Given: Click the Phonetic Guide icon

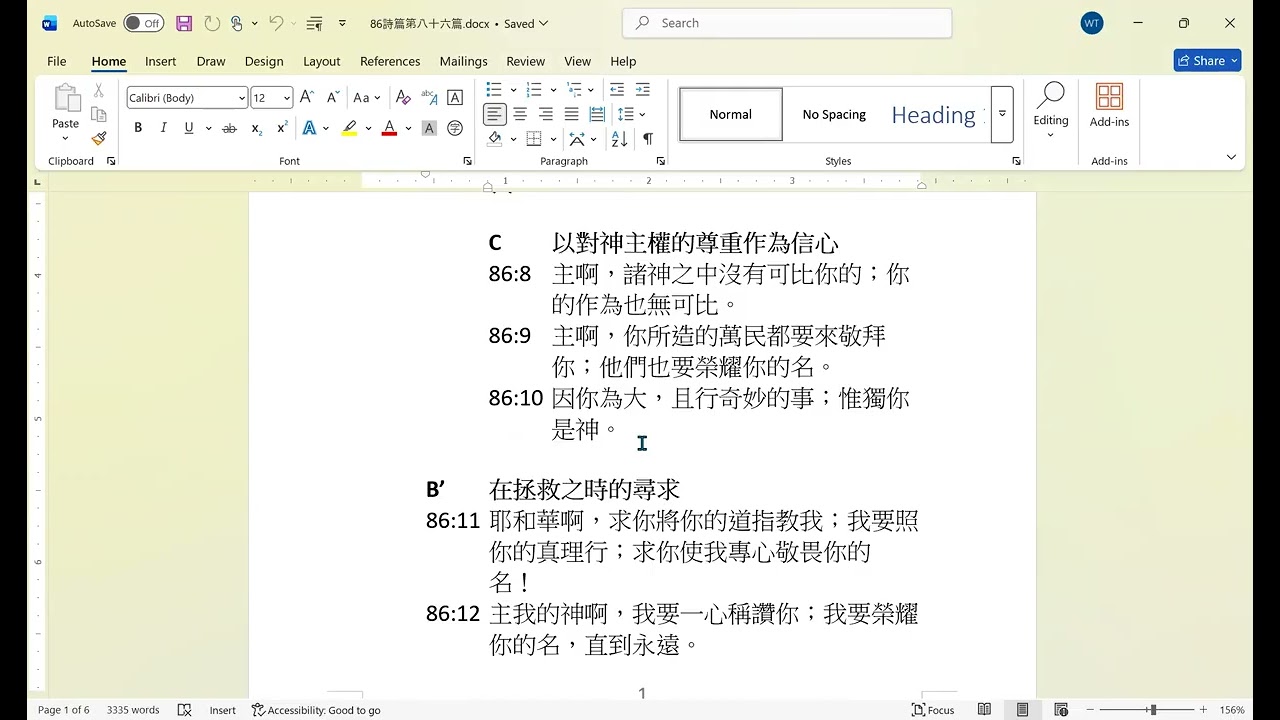Looking at the screenshot, I should coord(429,97).
